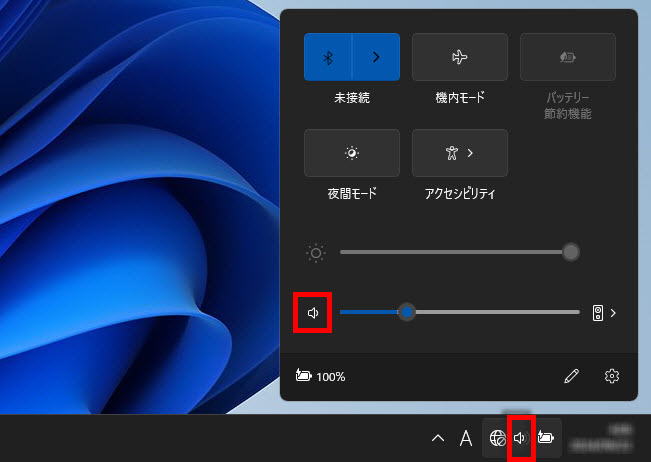Open battery settings from 100% indicator

click(x=321, y=377)
